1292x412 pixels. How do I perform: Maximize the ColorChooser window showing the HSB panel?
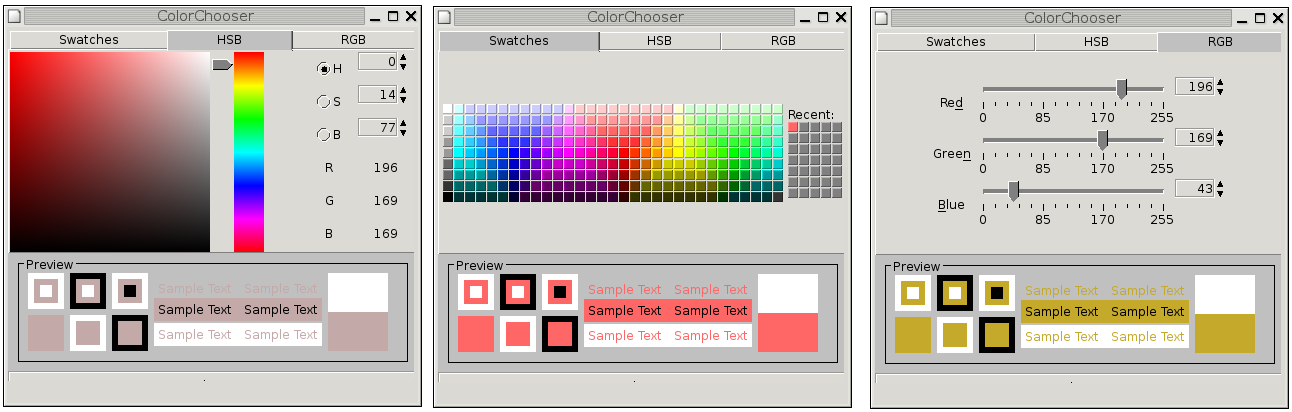tap(392, 17)
